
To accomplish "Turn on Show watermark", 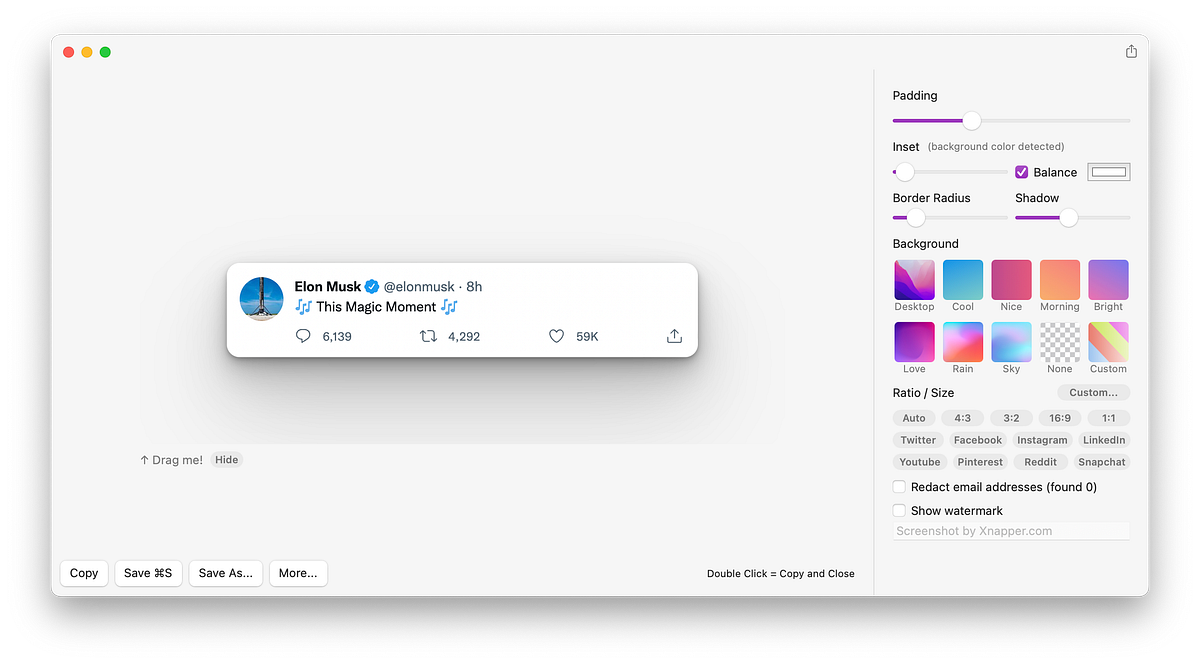I will click(x=899, y=510).
